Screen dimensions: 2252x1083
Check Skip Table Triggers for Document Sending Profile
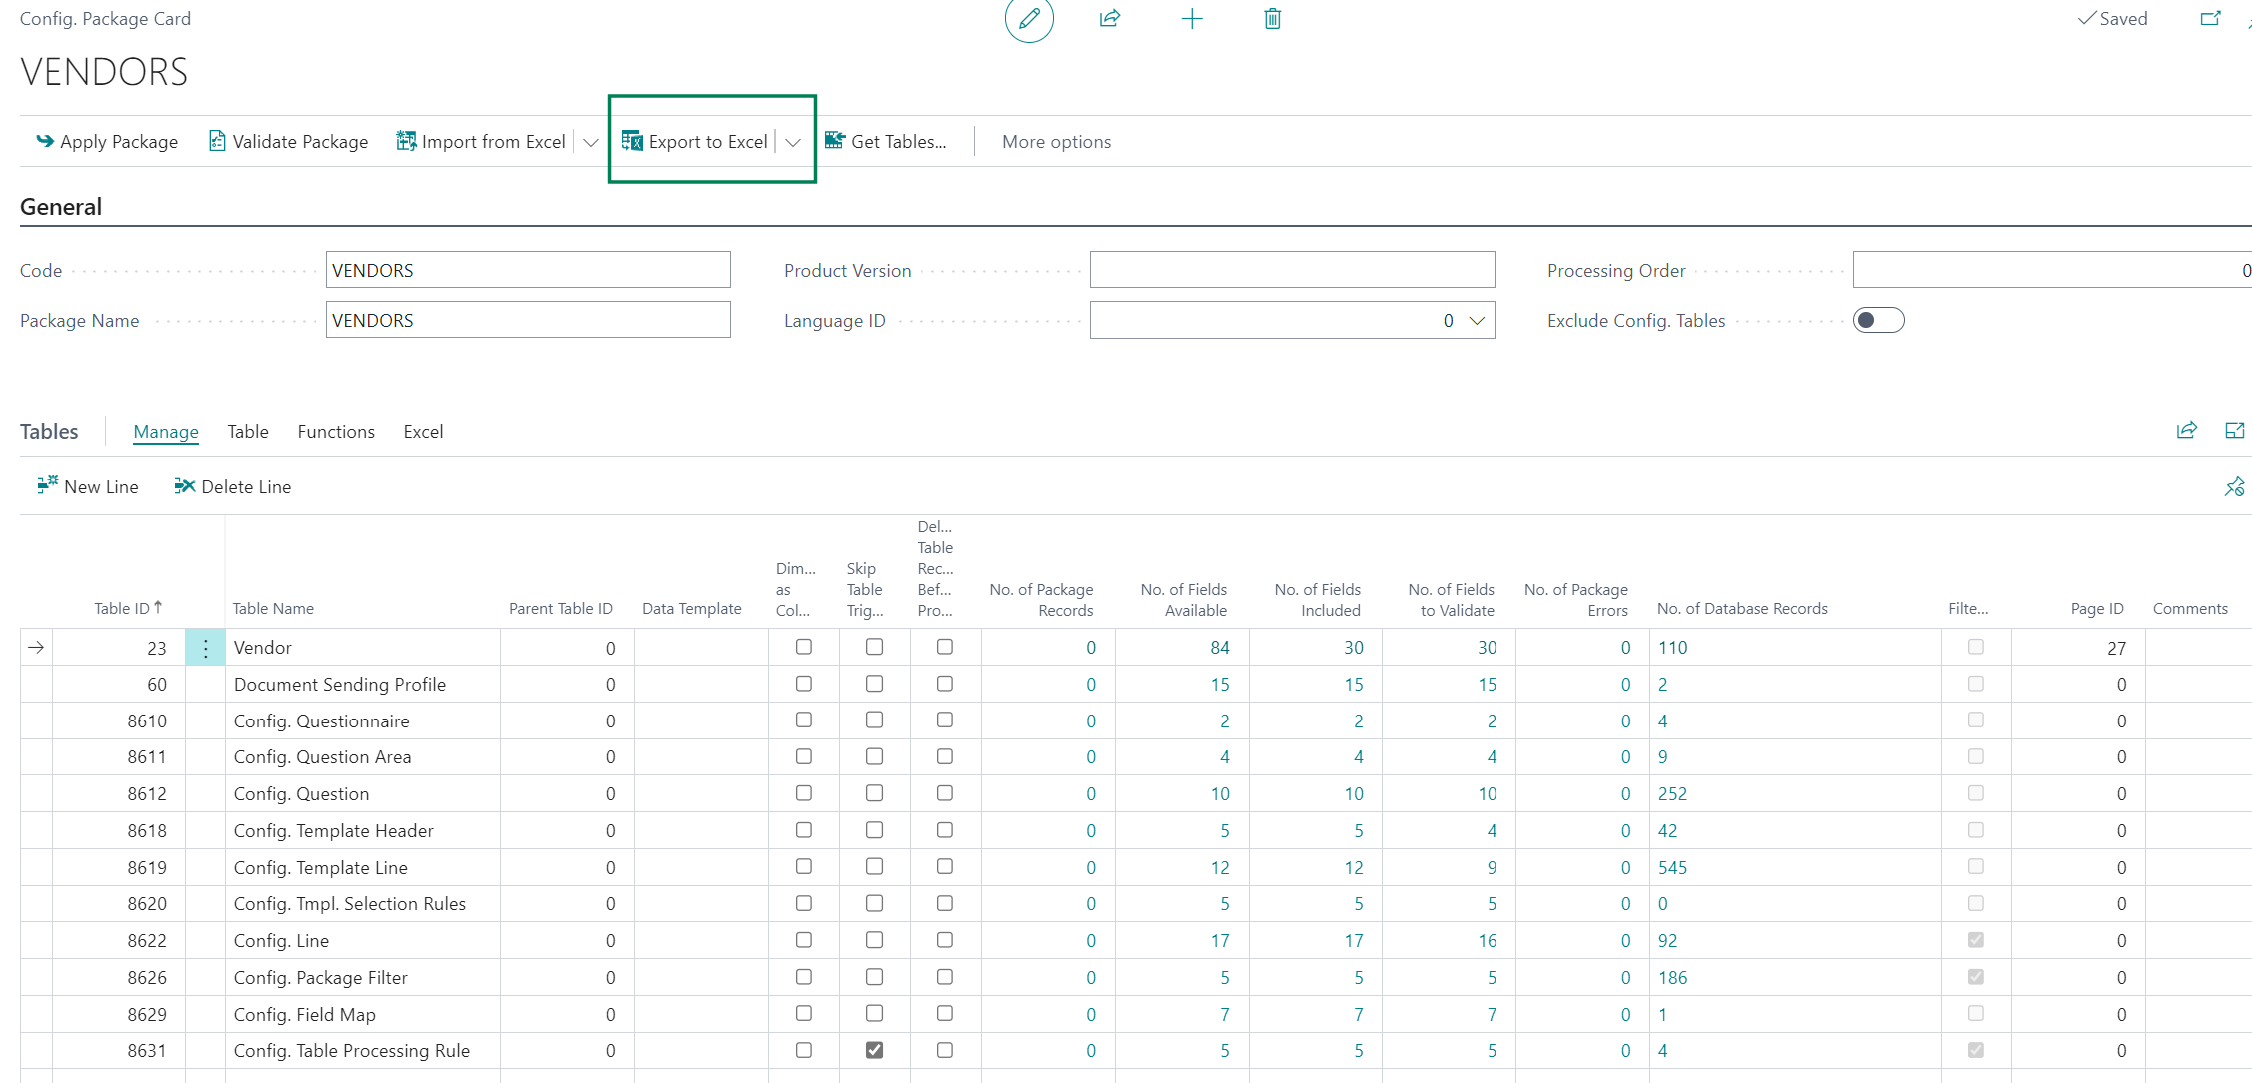pos(874,684)
